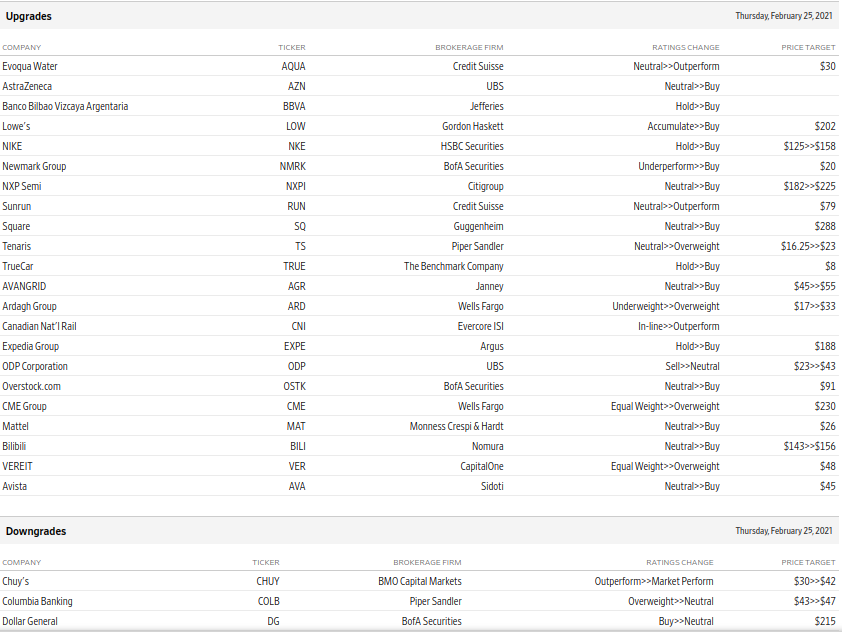Select the Expedia Group company name
This screenshot has height=632, width=842.
[x=31, y=346]
